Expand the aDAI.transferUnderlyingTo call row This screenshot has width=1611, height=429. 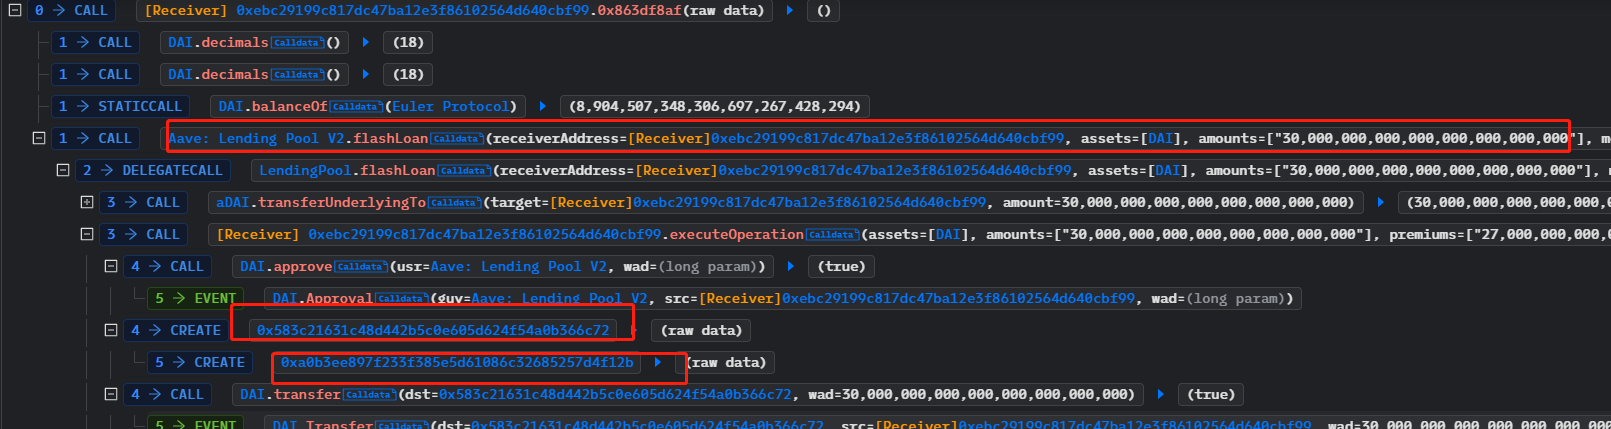87,202
